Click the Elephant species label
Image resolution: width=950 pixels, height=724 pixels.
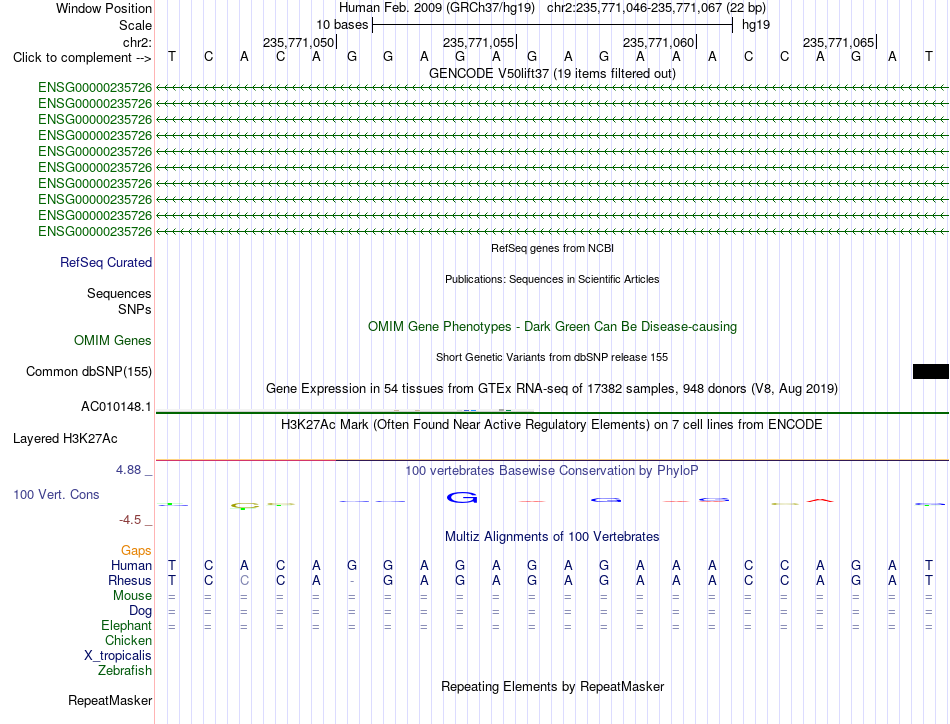127,625
